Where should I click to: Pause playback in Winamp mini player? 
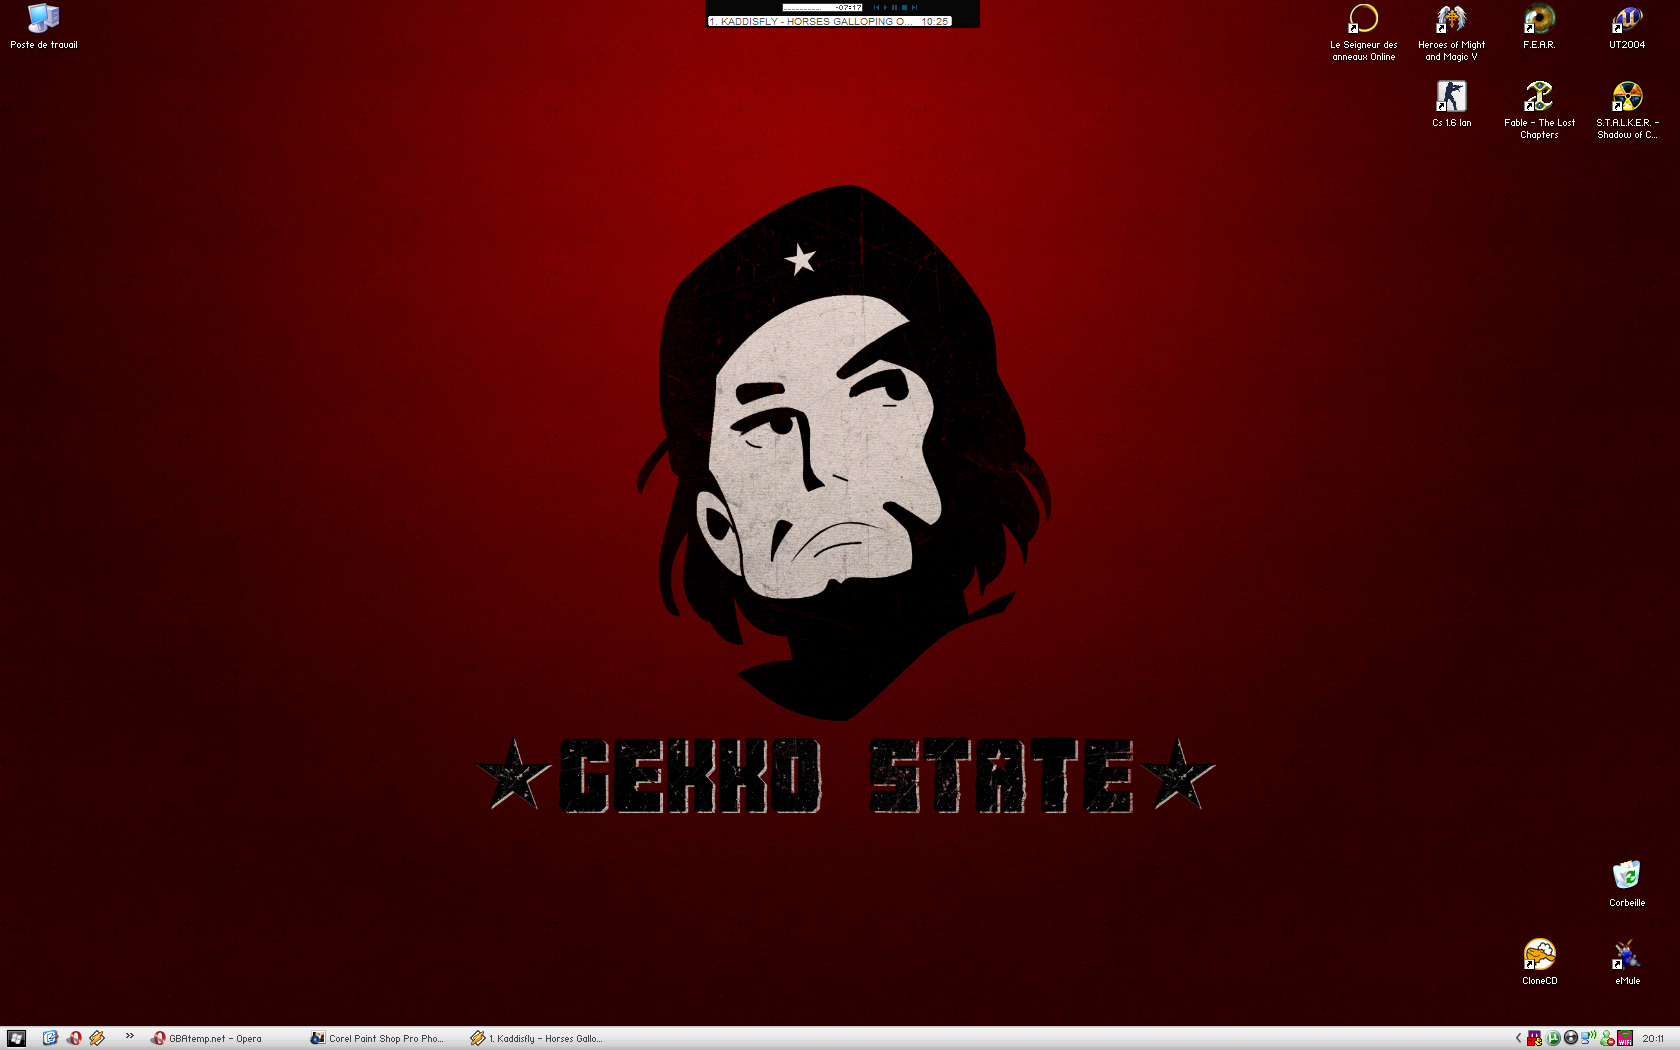(894, 7)
